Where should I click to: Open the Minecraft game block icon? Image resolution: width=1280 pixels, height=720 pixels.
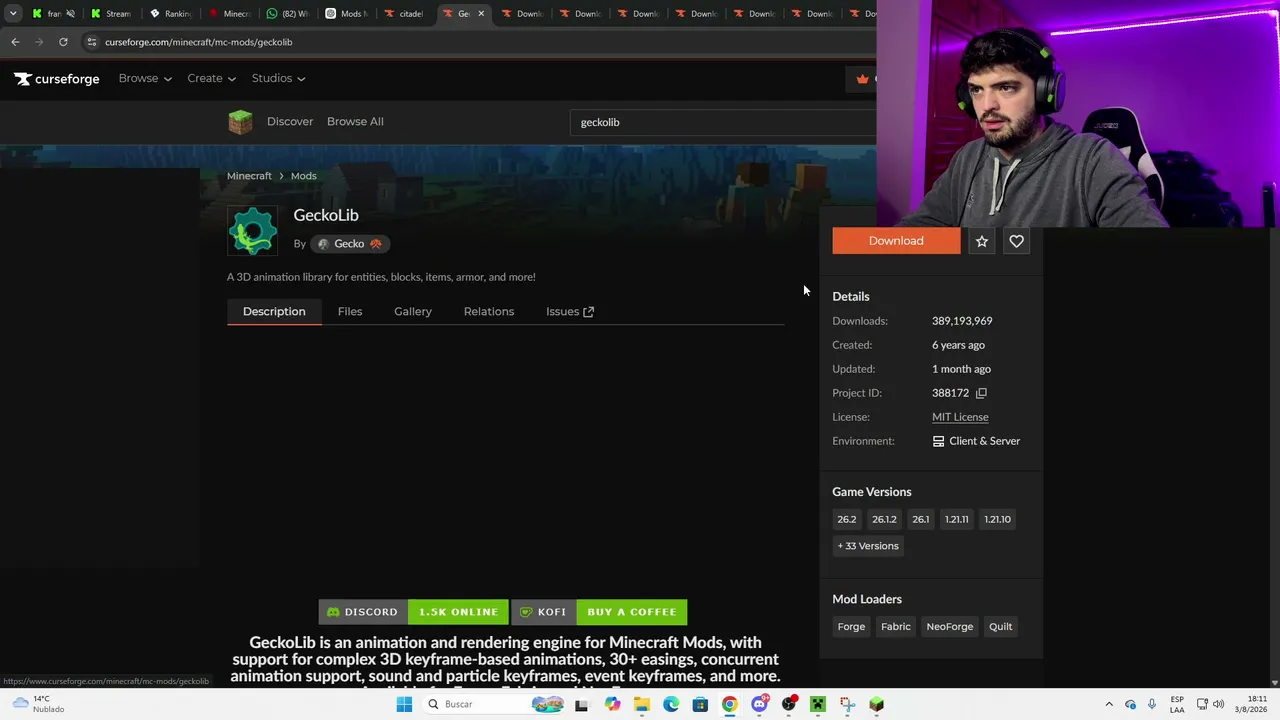point(240,122)
